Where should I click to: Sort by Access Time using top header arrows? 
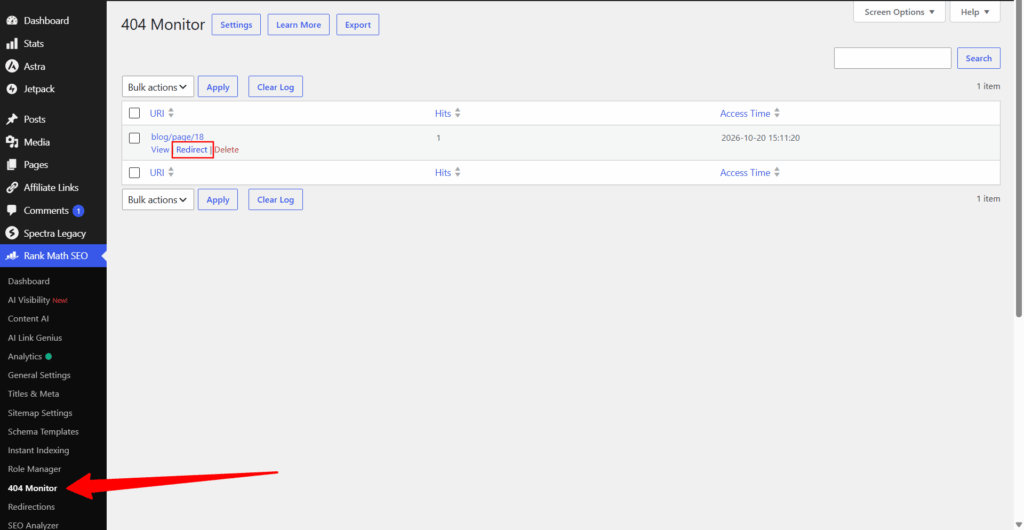pyautogui.click(x=776, y=113)
